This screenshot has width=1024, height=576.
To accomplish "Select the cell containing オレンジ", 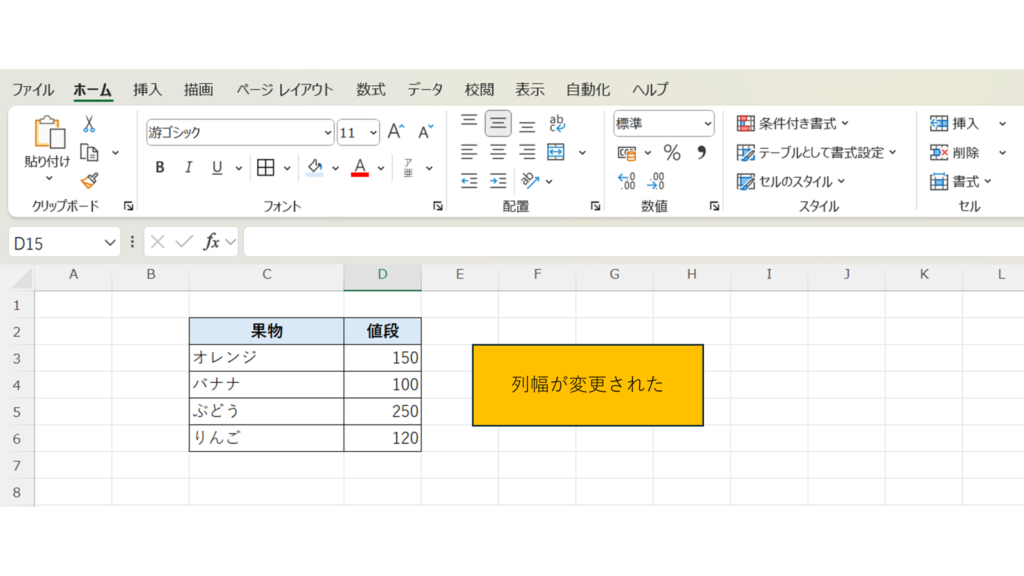I will [266, 358].
